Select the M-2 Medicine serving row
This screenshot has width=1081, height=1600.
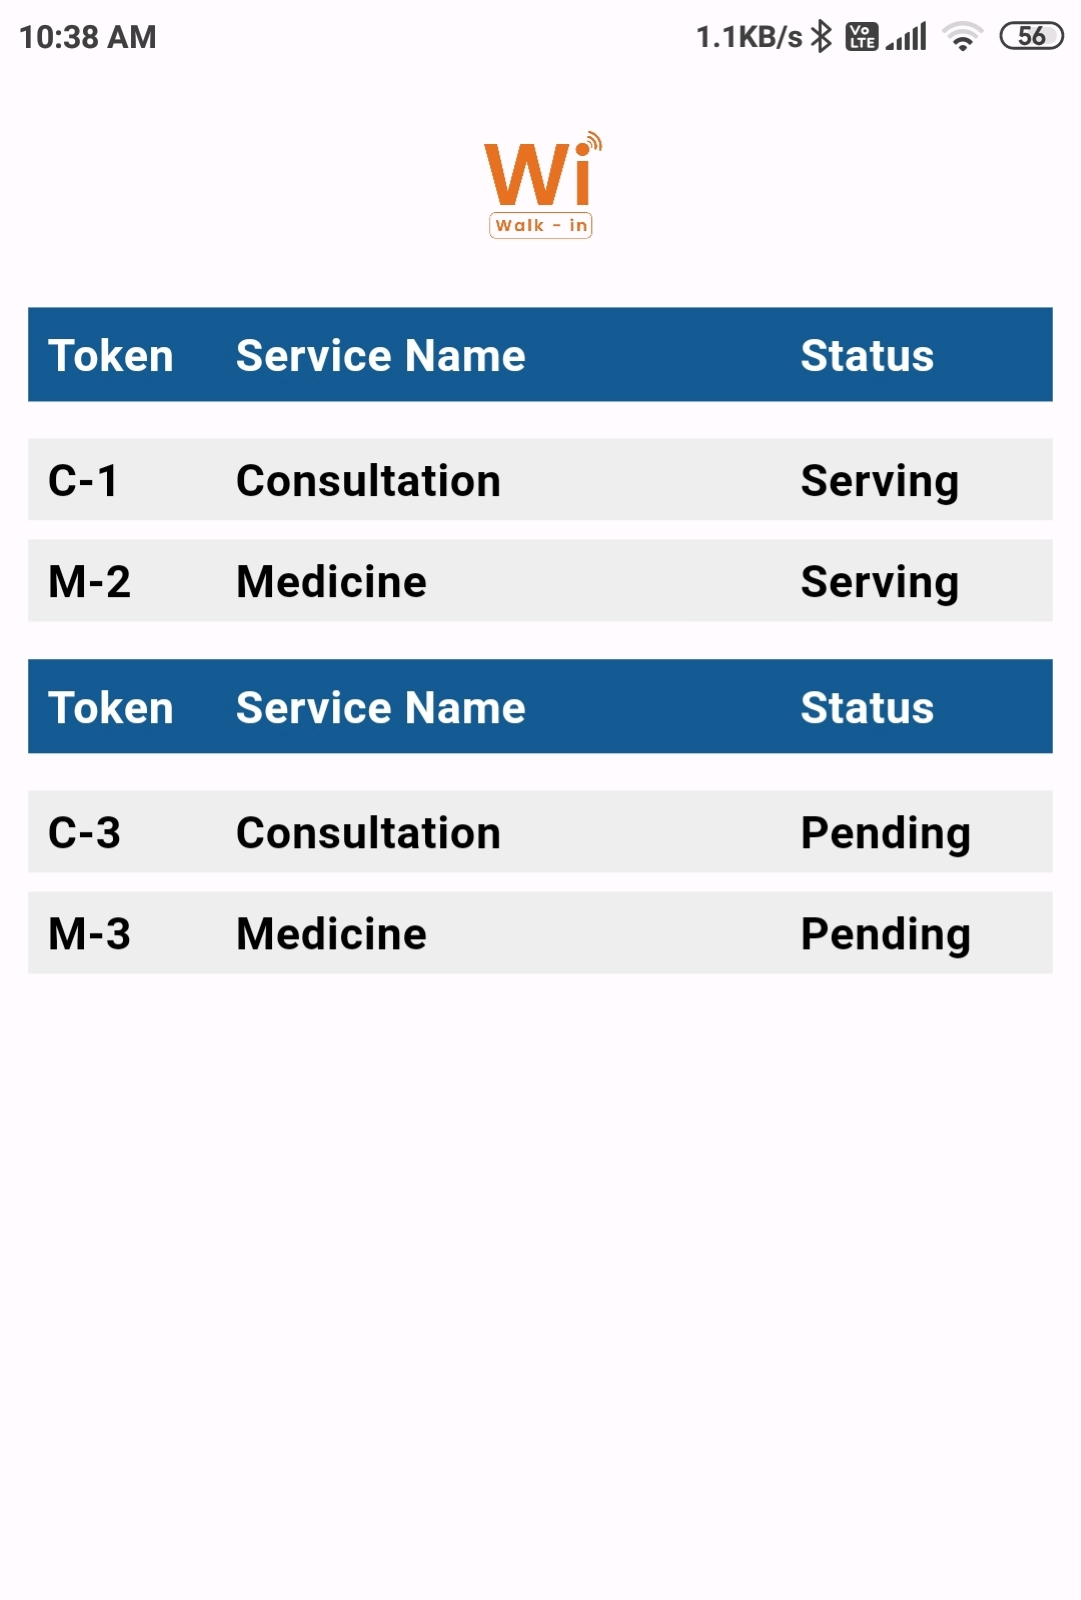pos(540,580)
